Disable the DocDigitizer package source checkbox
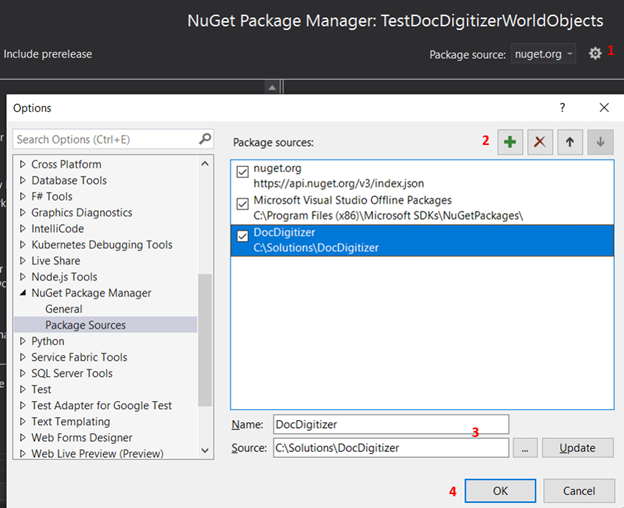The image size is (624, 508). 244,237
